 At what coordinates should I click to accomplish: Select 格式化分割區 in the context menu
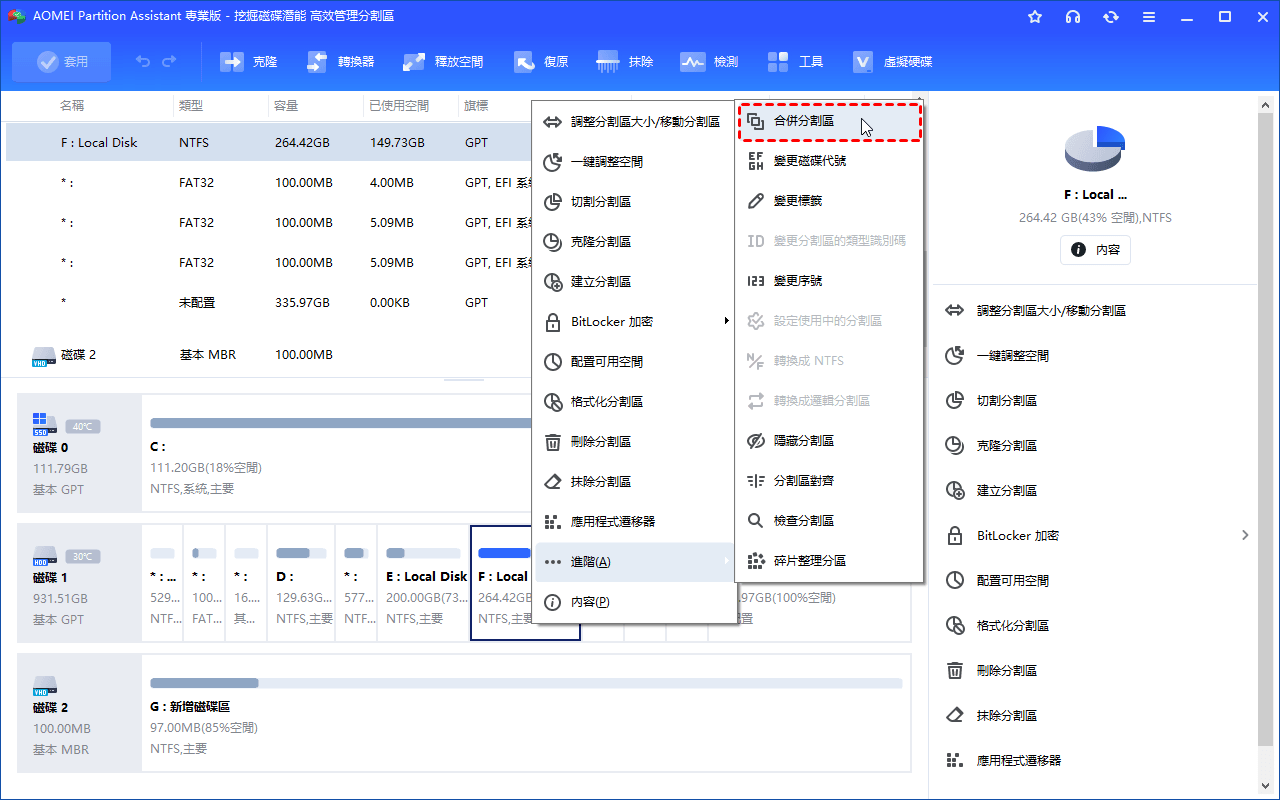click(x=606, y=402)
